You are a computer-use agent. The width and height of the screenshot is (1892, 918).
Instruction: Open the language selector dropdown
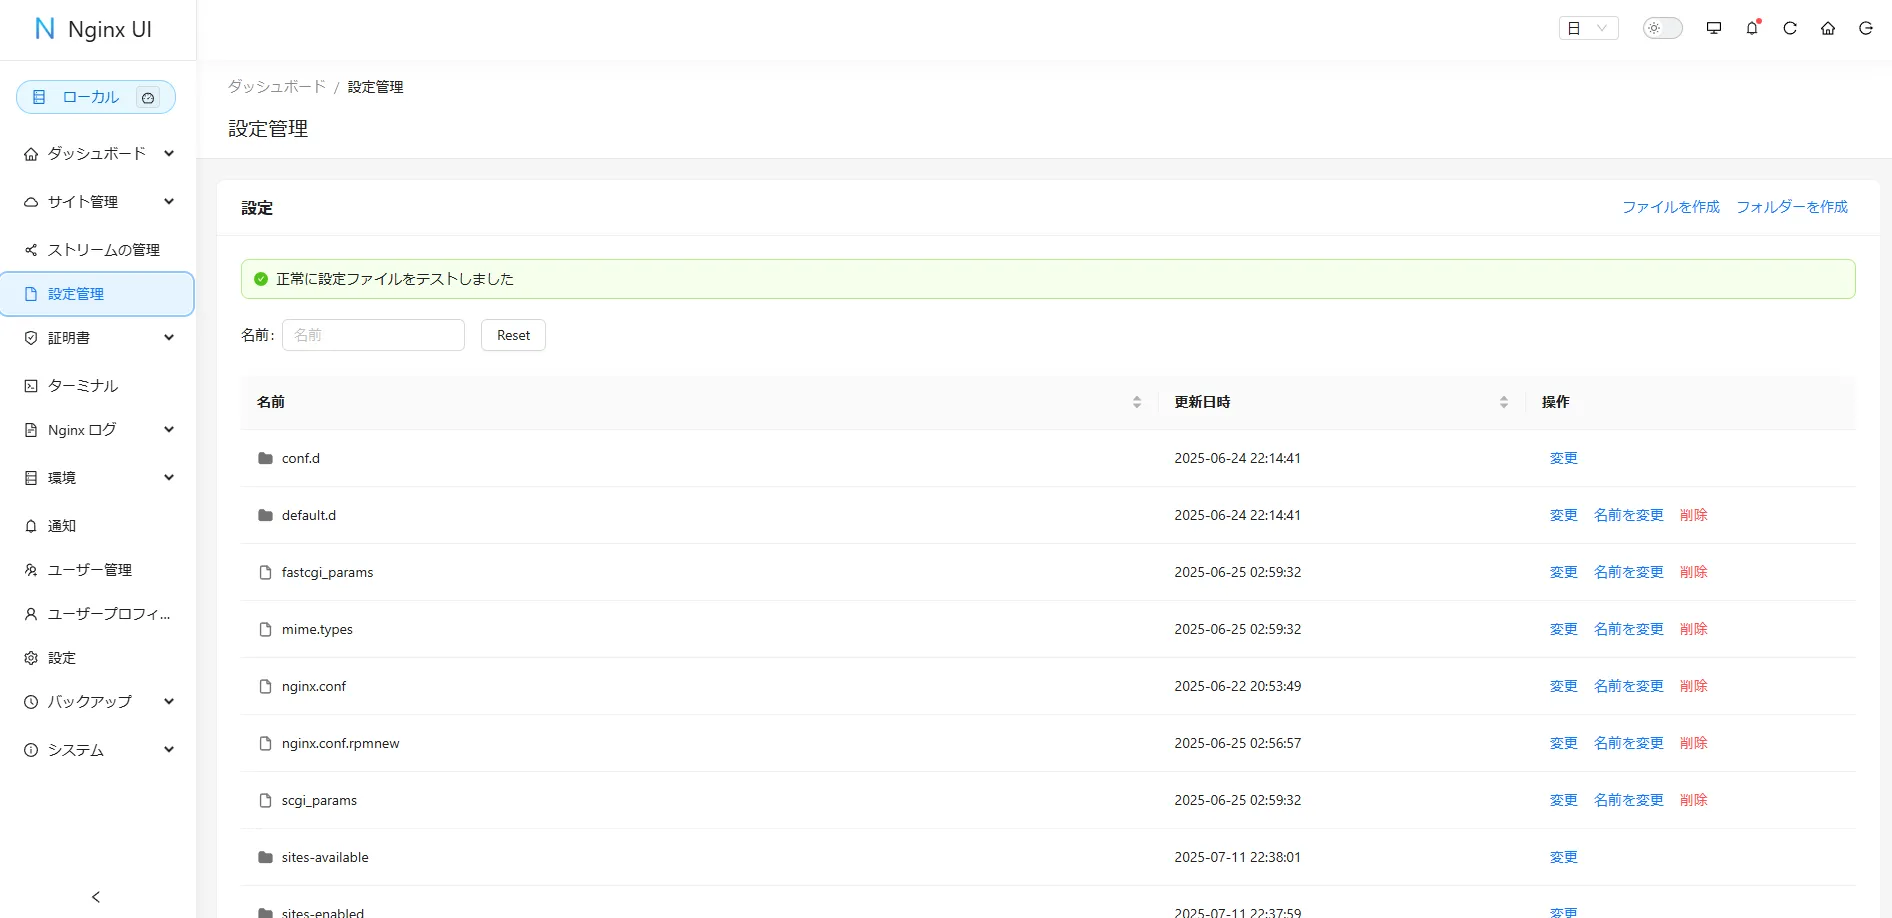(1588, 28)
